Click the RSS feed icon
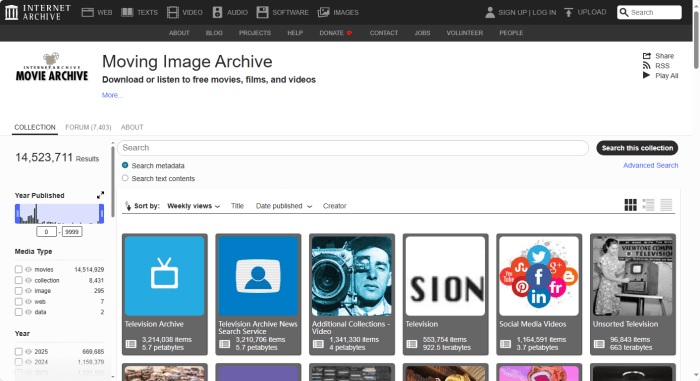The width and height of the screenshot is (700, 381). pos(646,66)
